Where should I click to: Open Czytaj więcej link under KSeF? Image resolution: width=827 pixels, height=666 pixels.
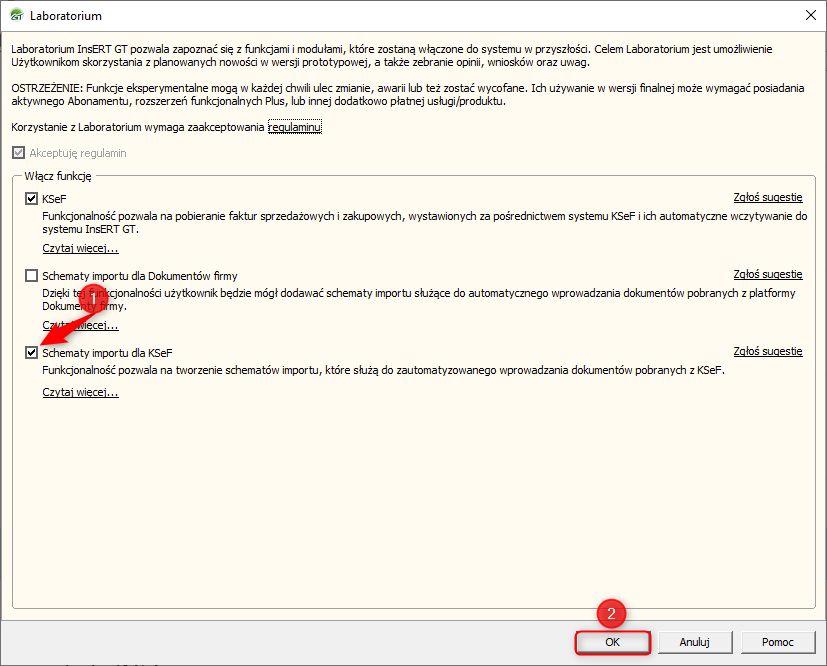(x=80, y=248)
